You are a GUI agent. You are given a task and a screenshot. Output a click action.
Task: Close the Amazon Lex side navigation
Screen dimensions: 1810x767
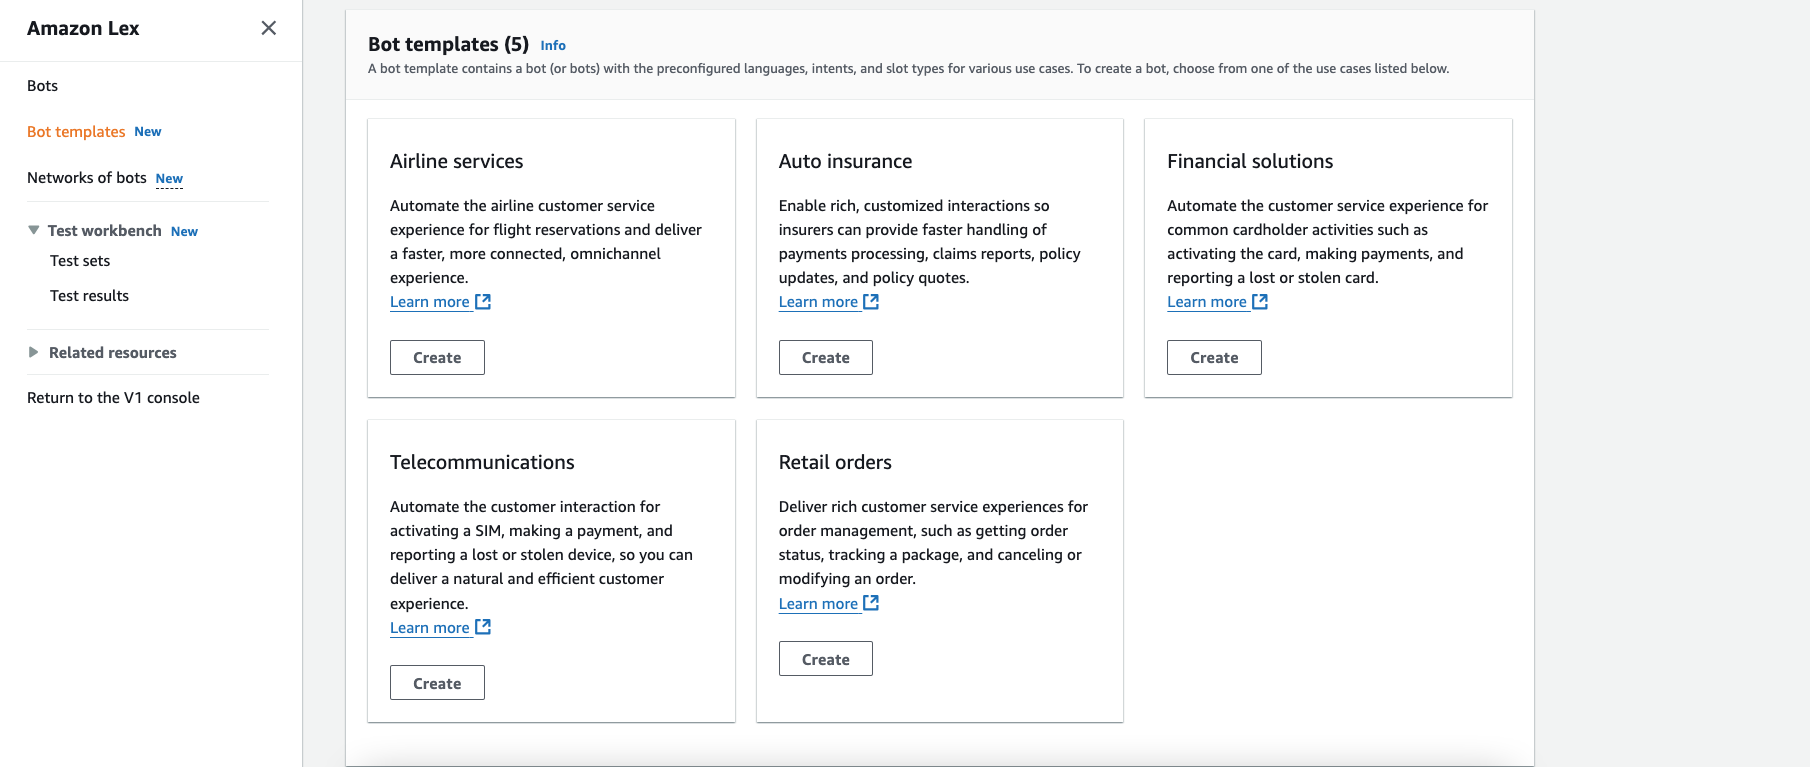(268, 28)
